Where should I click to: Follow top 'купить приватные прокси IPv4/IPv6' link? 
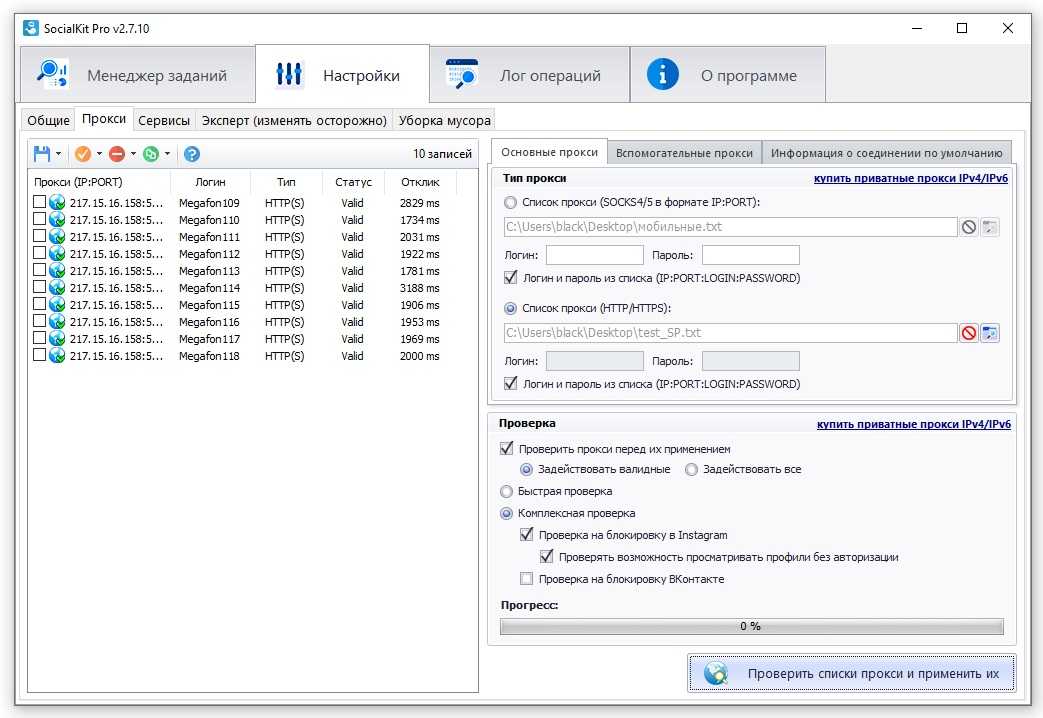911,178
